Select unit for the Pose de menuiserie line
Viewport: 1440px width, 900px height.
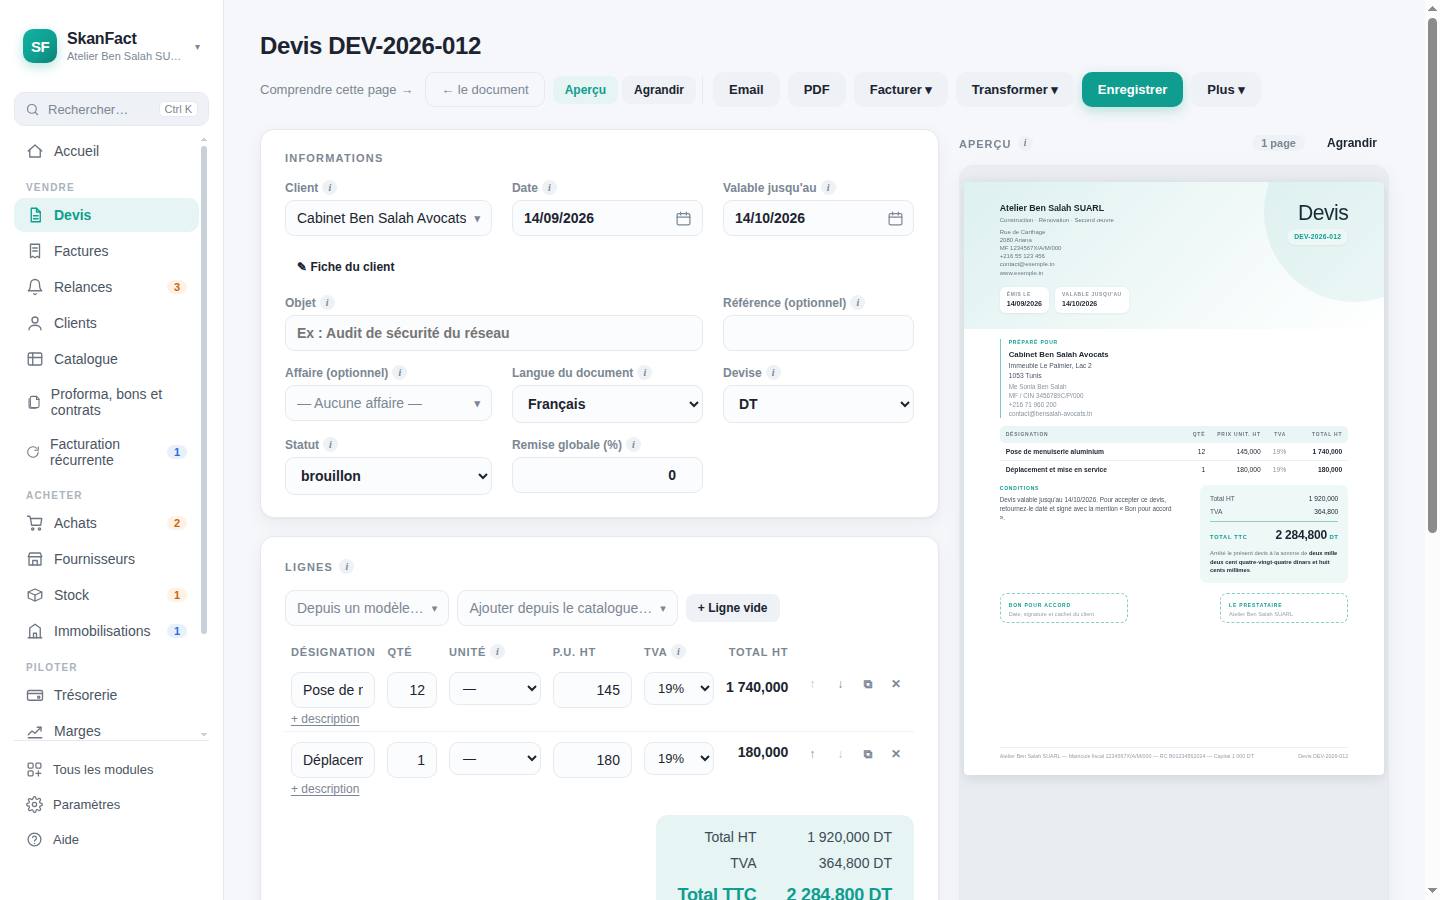(495, 688)
